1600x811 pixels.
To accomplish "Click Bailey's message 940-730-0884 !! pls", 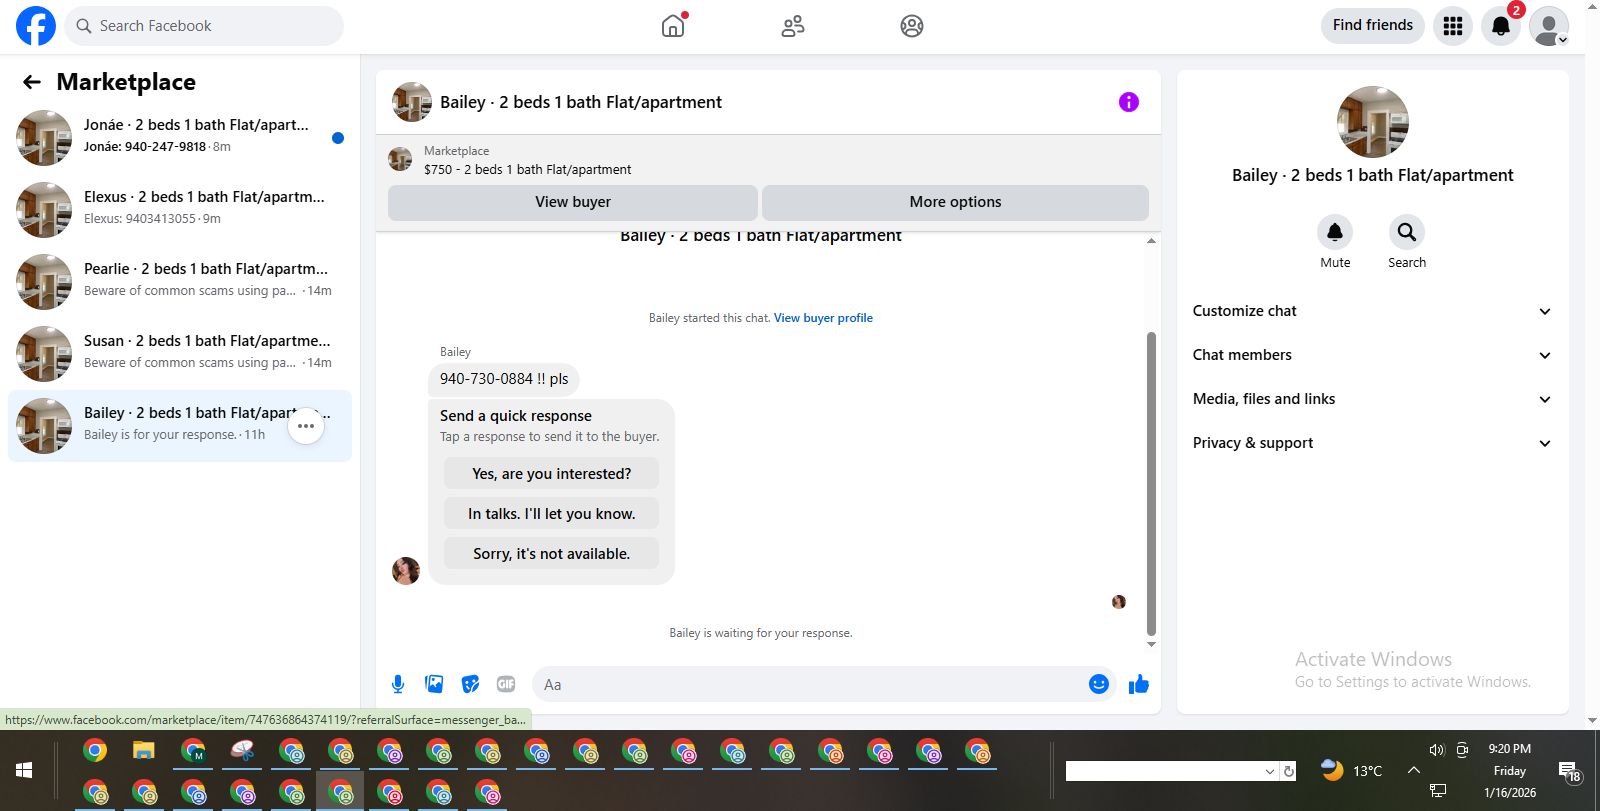I will [x=504, y=379].
